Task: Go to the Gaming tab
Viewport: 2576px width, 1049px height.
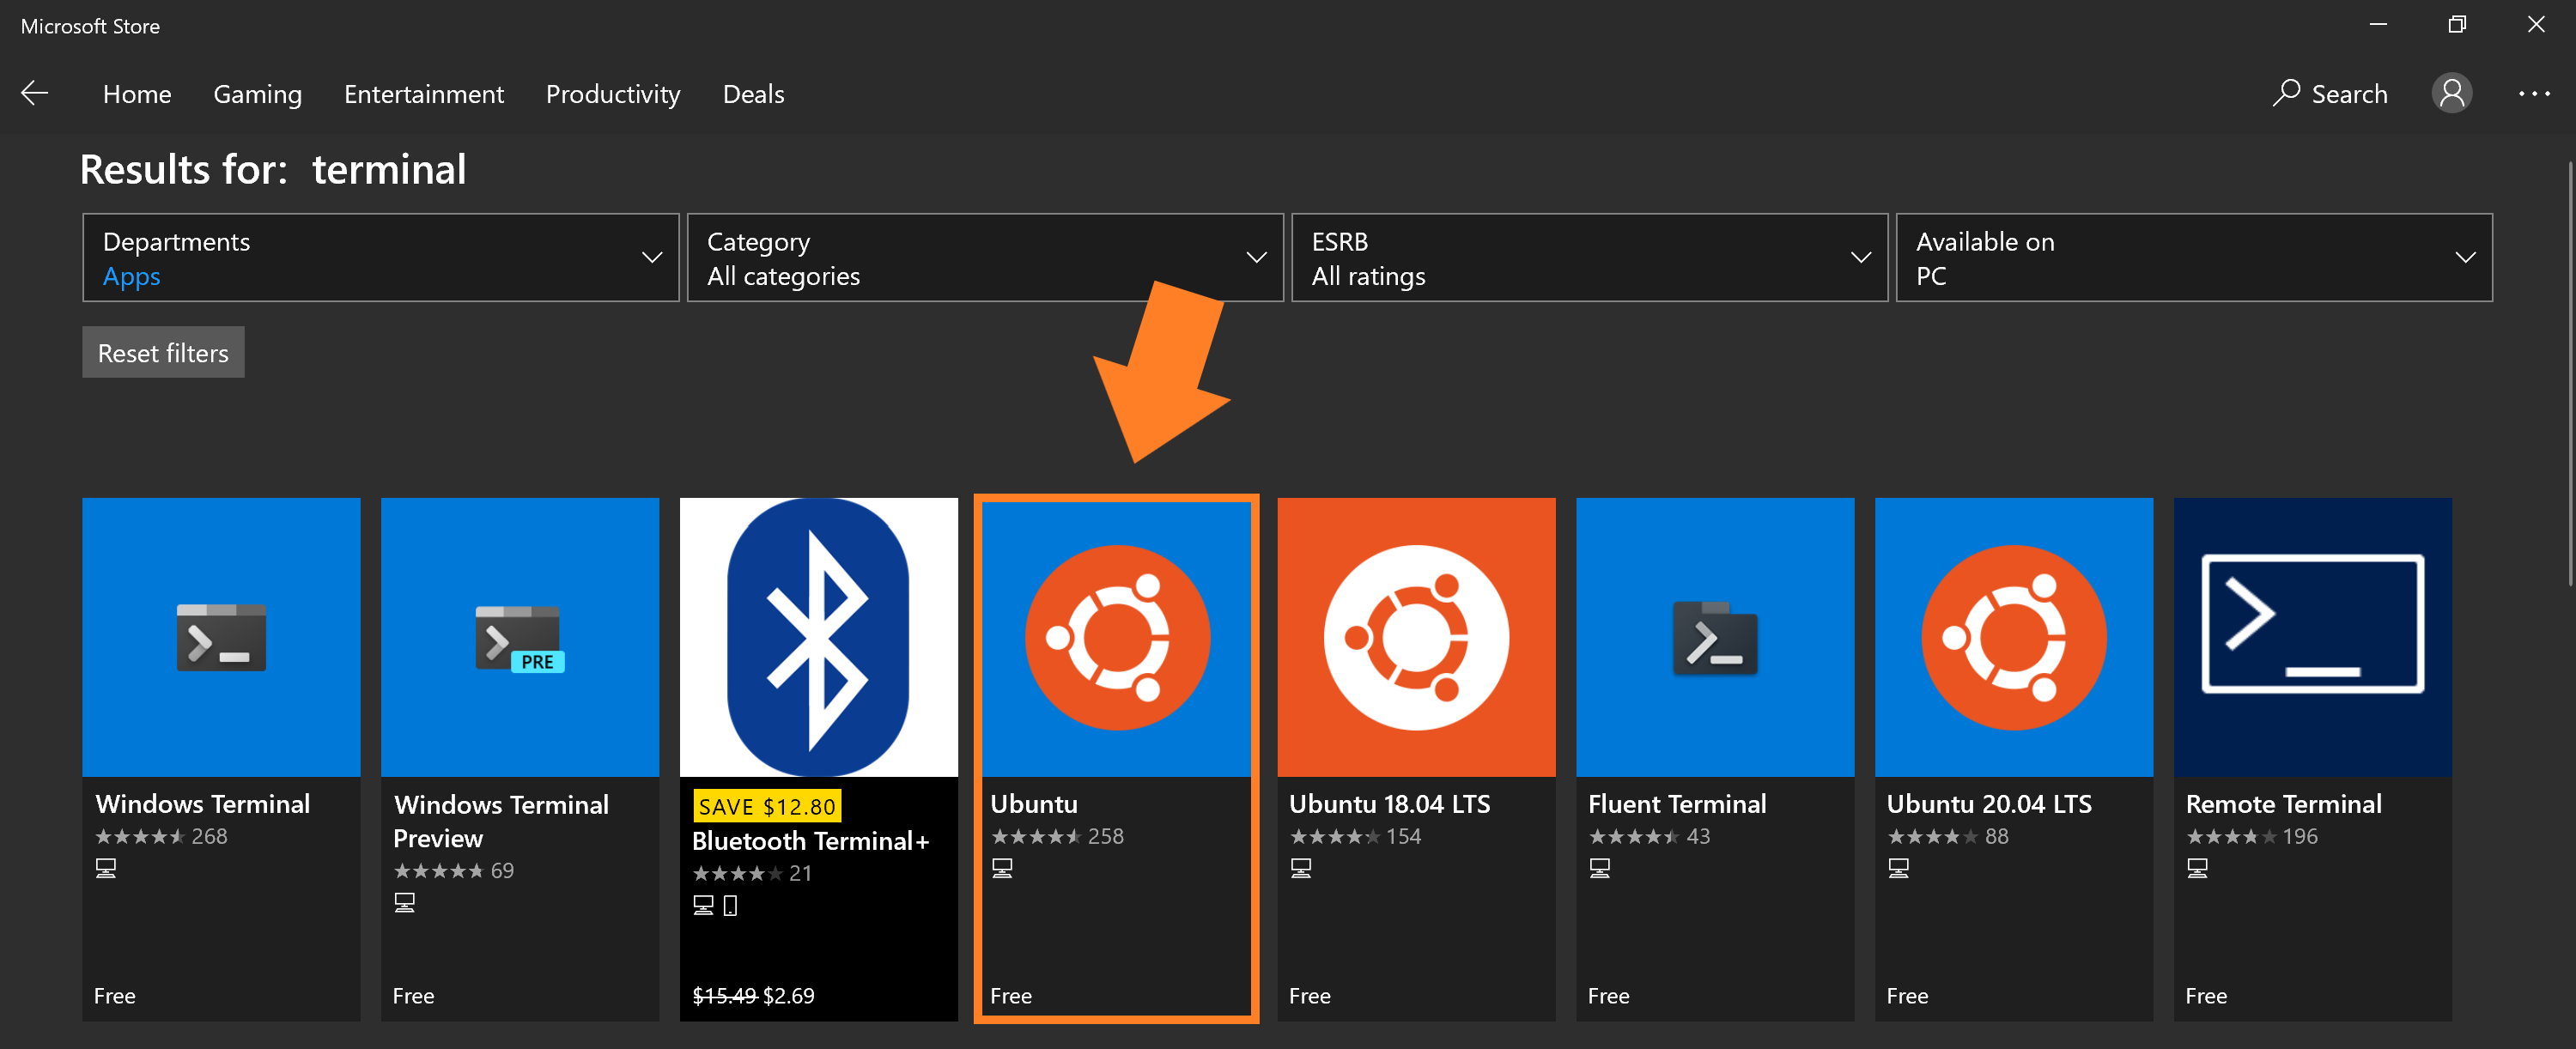Action: click(x=257, y=94)
